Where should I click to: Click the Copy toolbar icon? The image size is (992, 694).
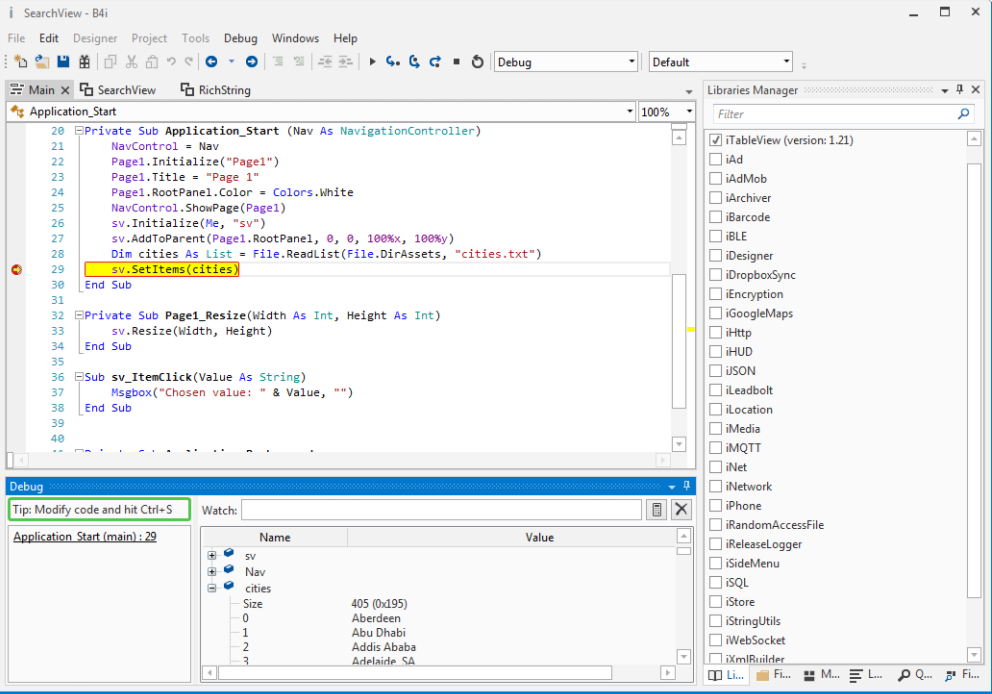pyautogui.click(x=110, y=61)
